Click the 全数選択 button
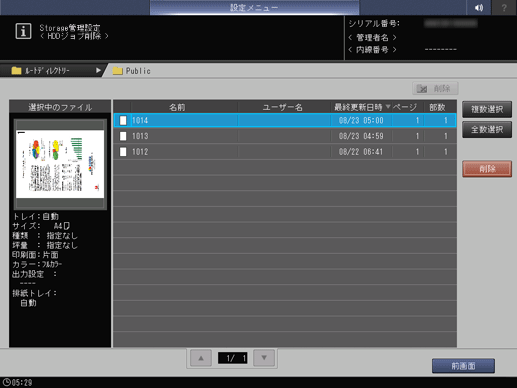This screenshot has width=517, height=388. 487,130
